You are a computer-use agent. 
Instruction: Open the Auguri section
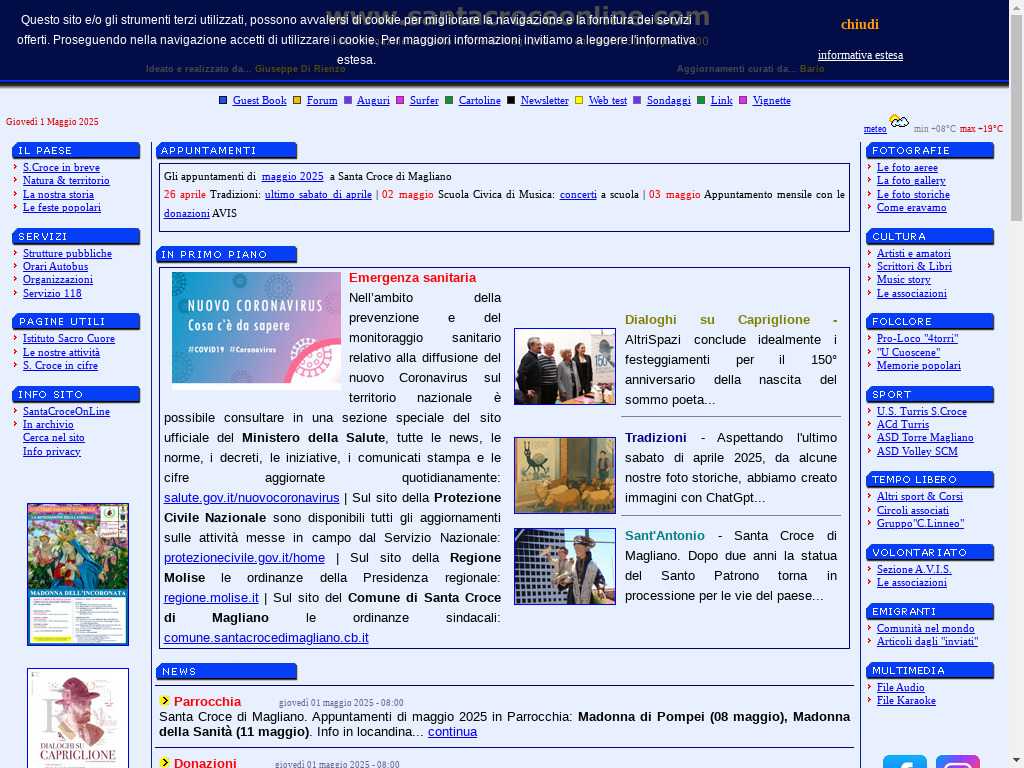click(x=373, y=100)
